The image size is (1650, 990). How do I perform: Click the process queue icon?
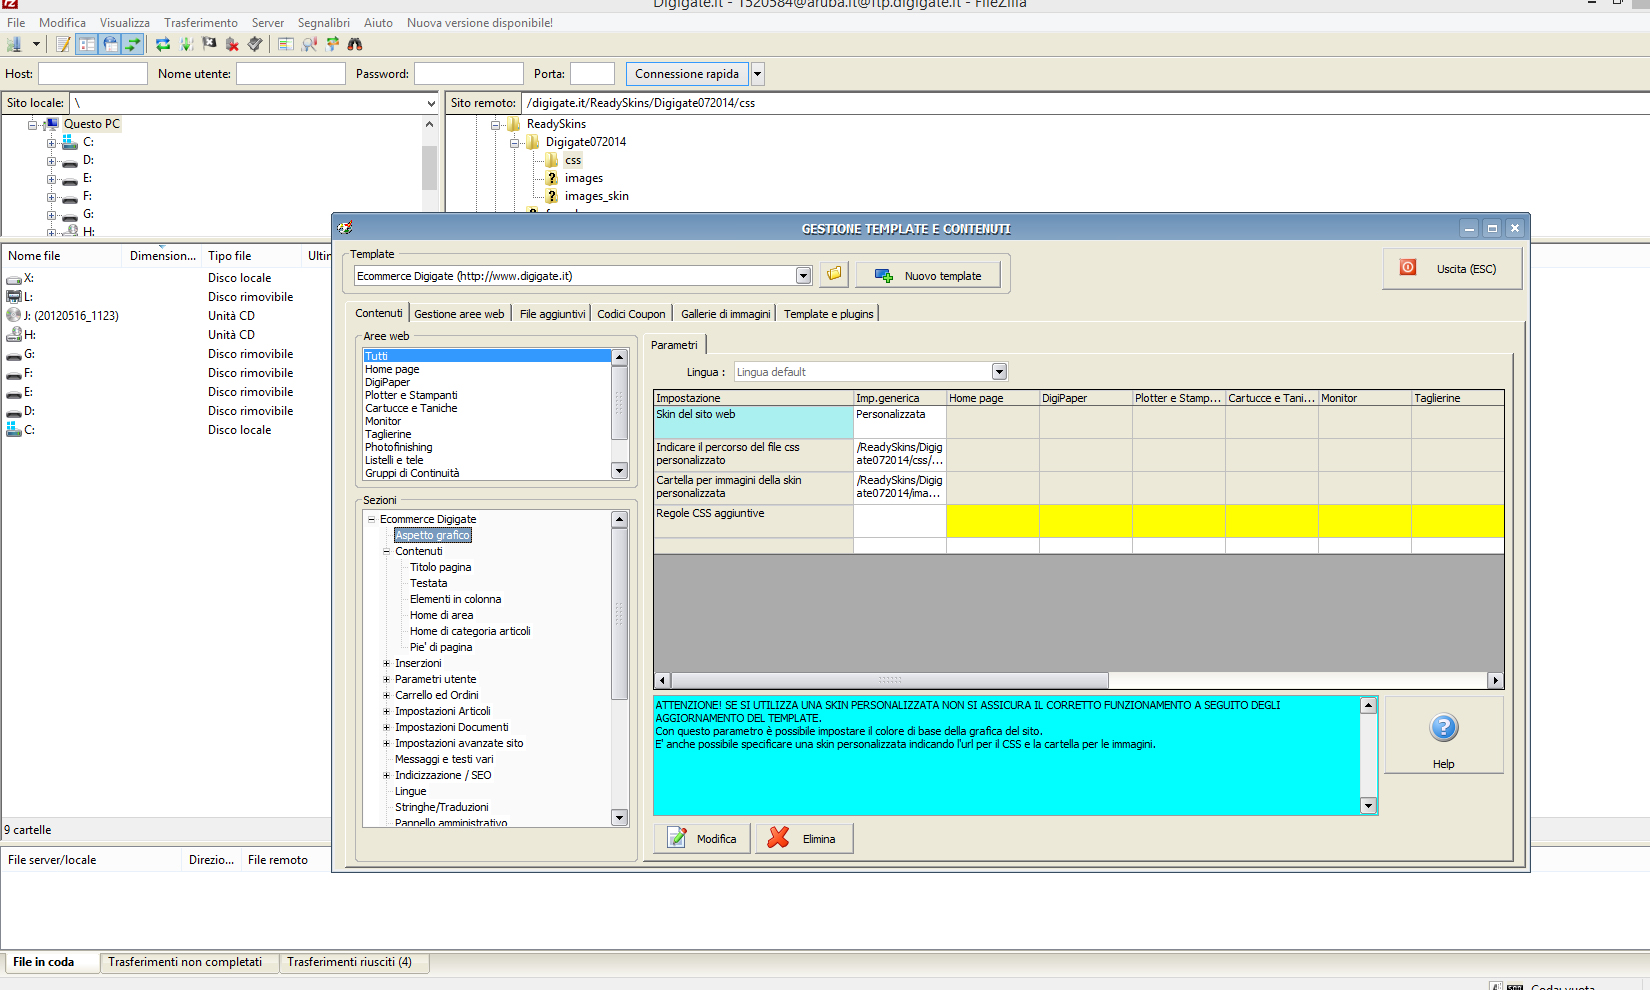186,44
